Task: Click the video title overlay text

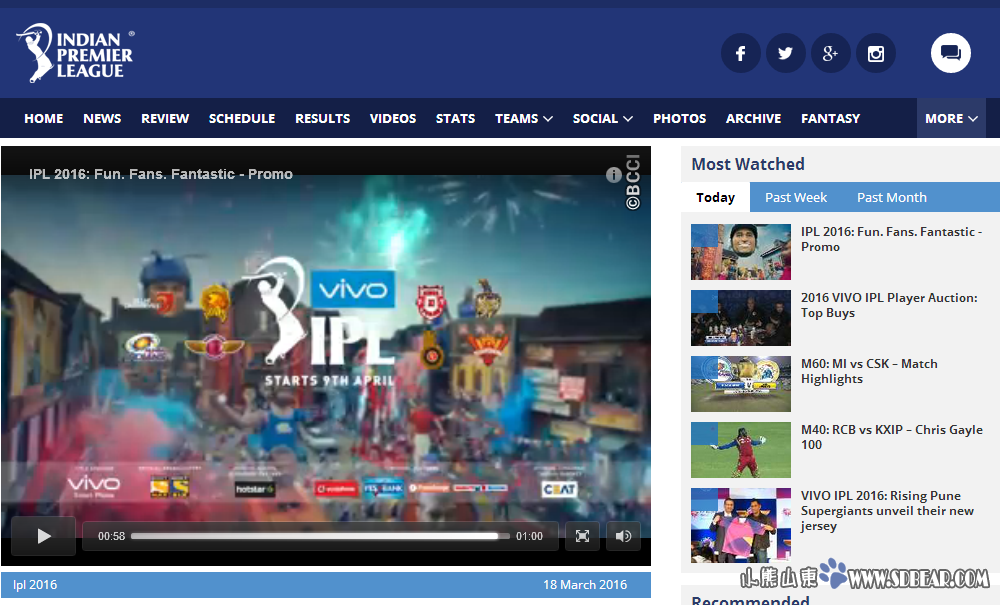Action: click(x=161, y=174)
